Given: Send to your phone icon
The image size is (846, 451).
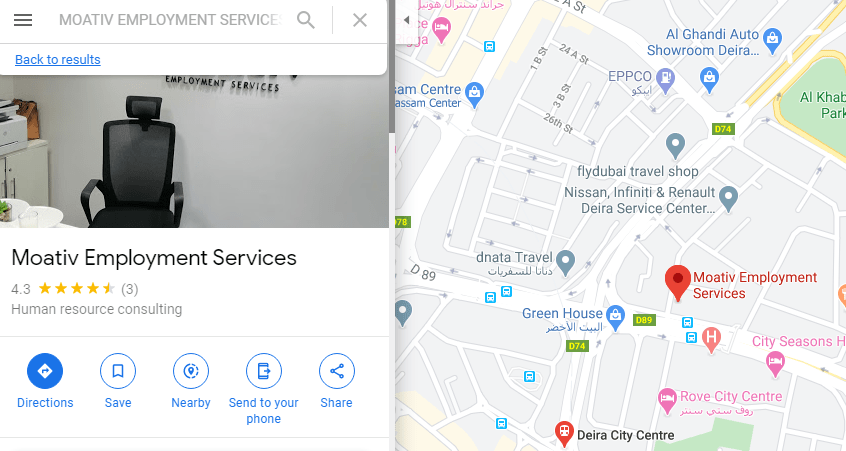Looking at the screenshot, I should click(263, 371).
